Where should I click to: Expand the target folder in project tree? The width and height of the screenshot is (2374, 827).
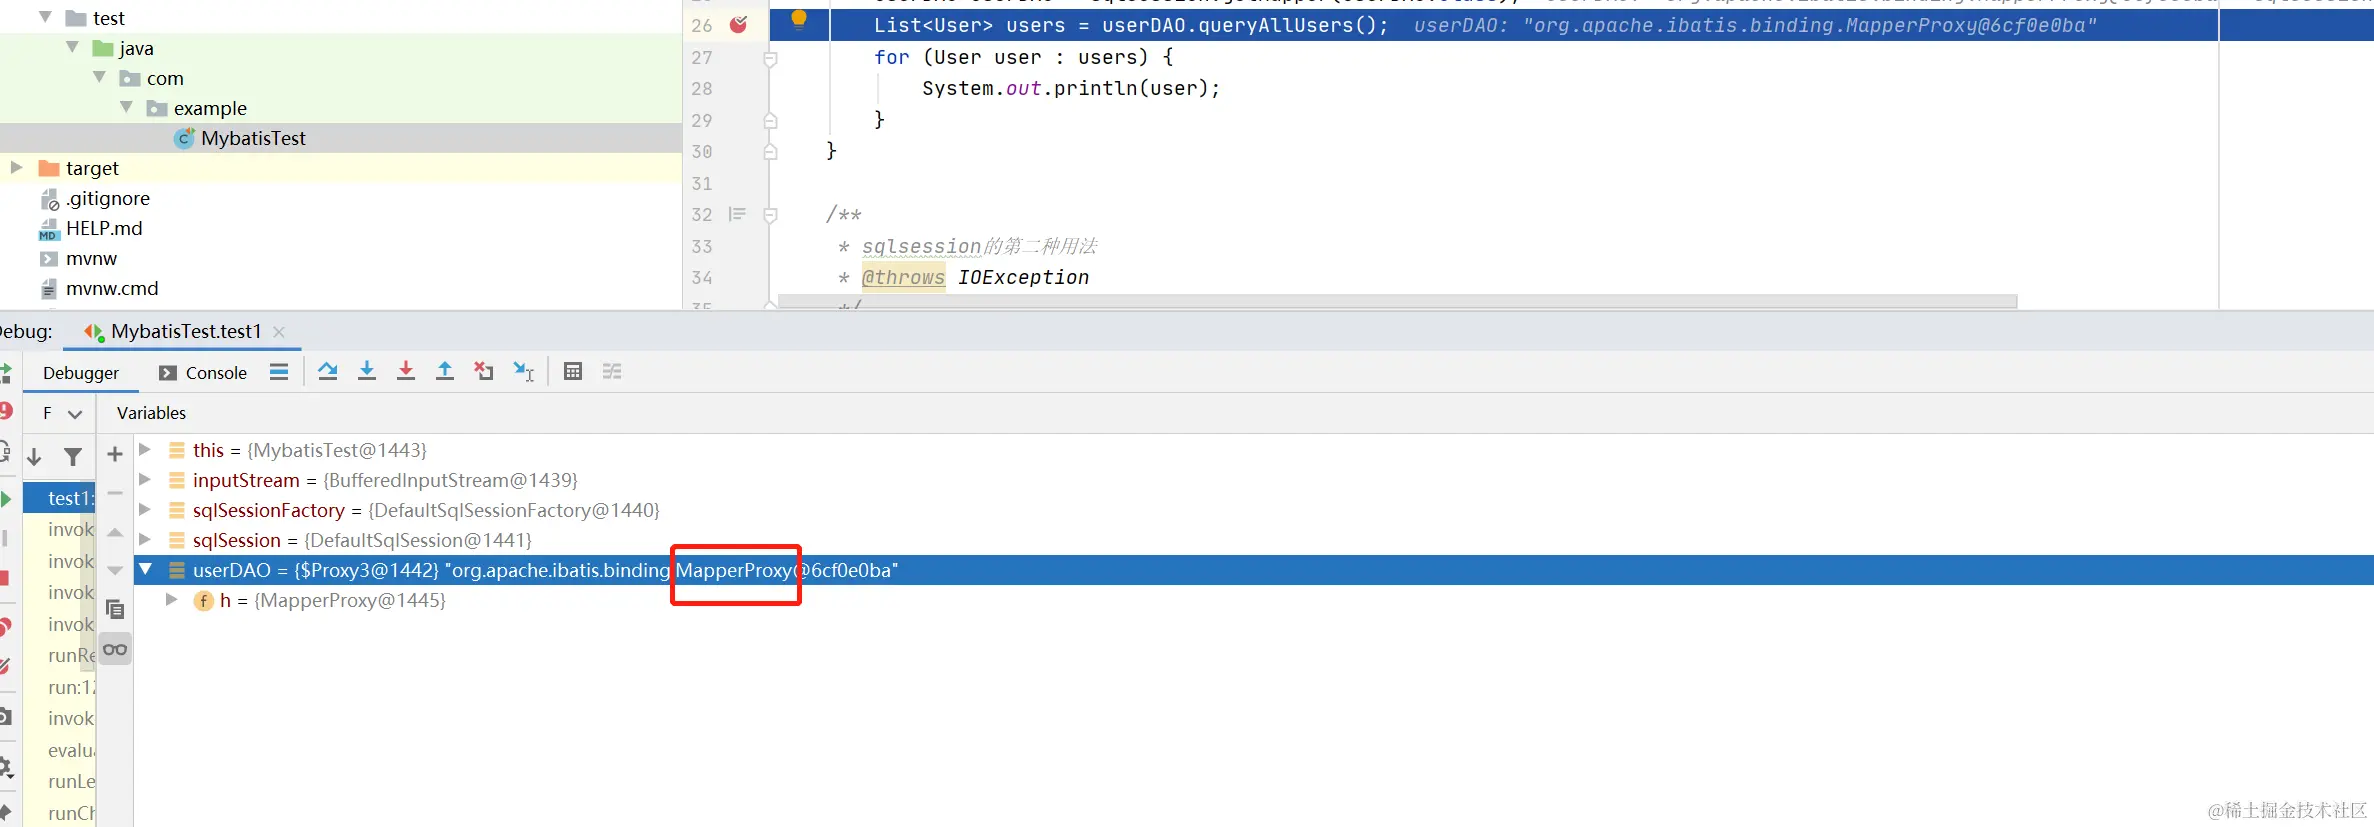[16, 167]
